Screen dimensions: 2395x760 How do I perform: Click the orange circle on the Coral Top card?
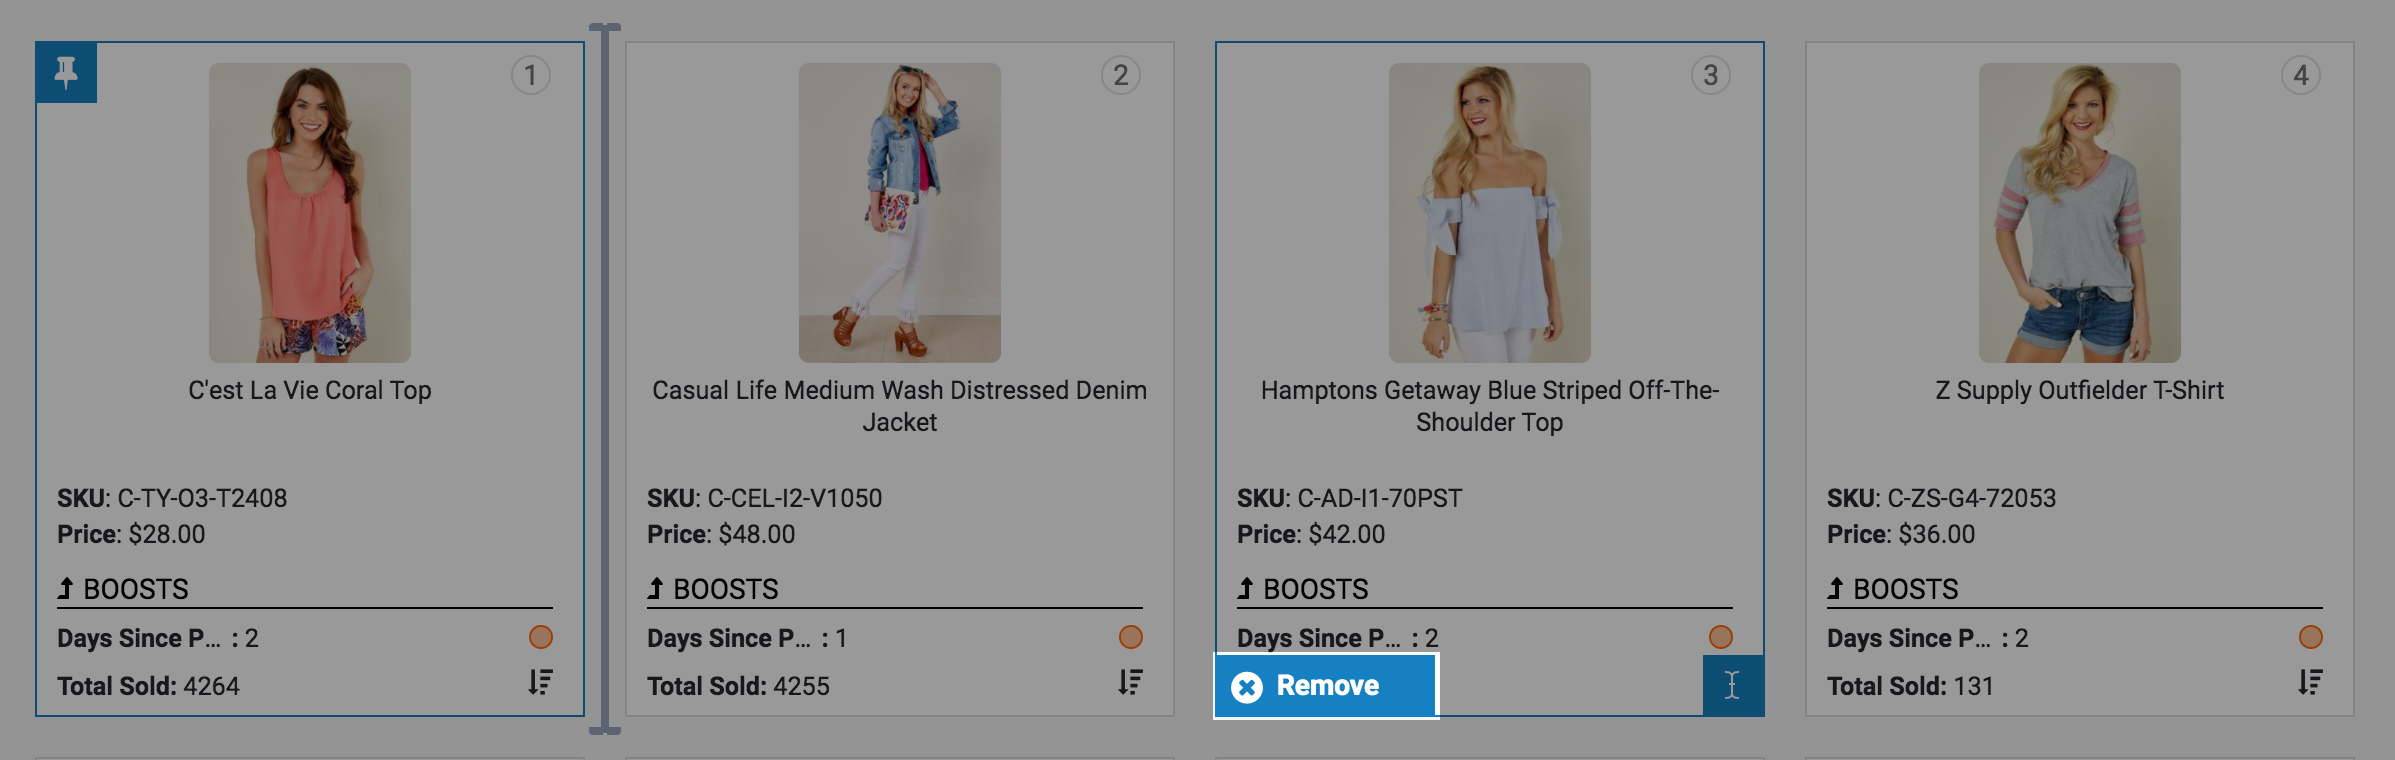pyautogui.click(x=541, y=637)
